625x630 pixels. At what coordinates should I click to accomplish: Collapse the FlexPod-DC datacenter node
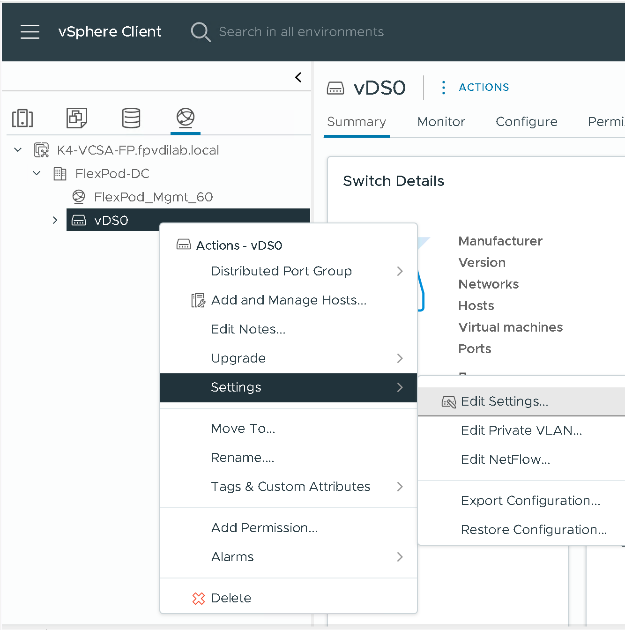pyautogui.click(x=37, y=174)
